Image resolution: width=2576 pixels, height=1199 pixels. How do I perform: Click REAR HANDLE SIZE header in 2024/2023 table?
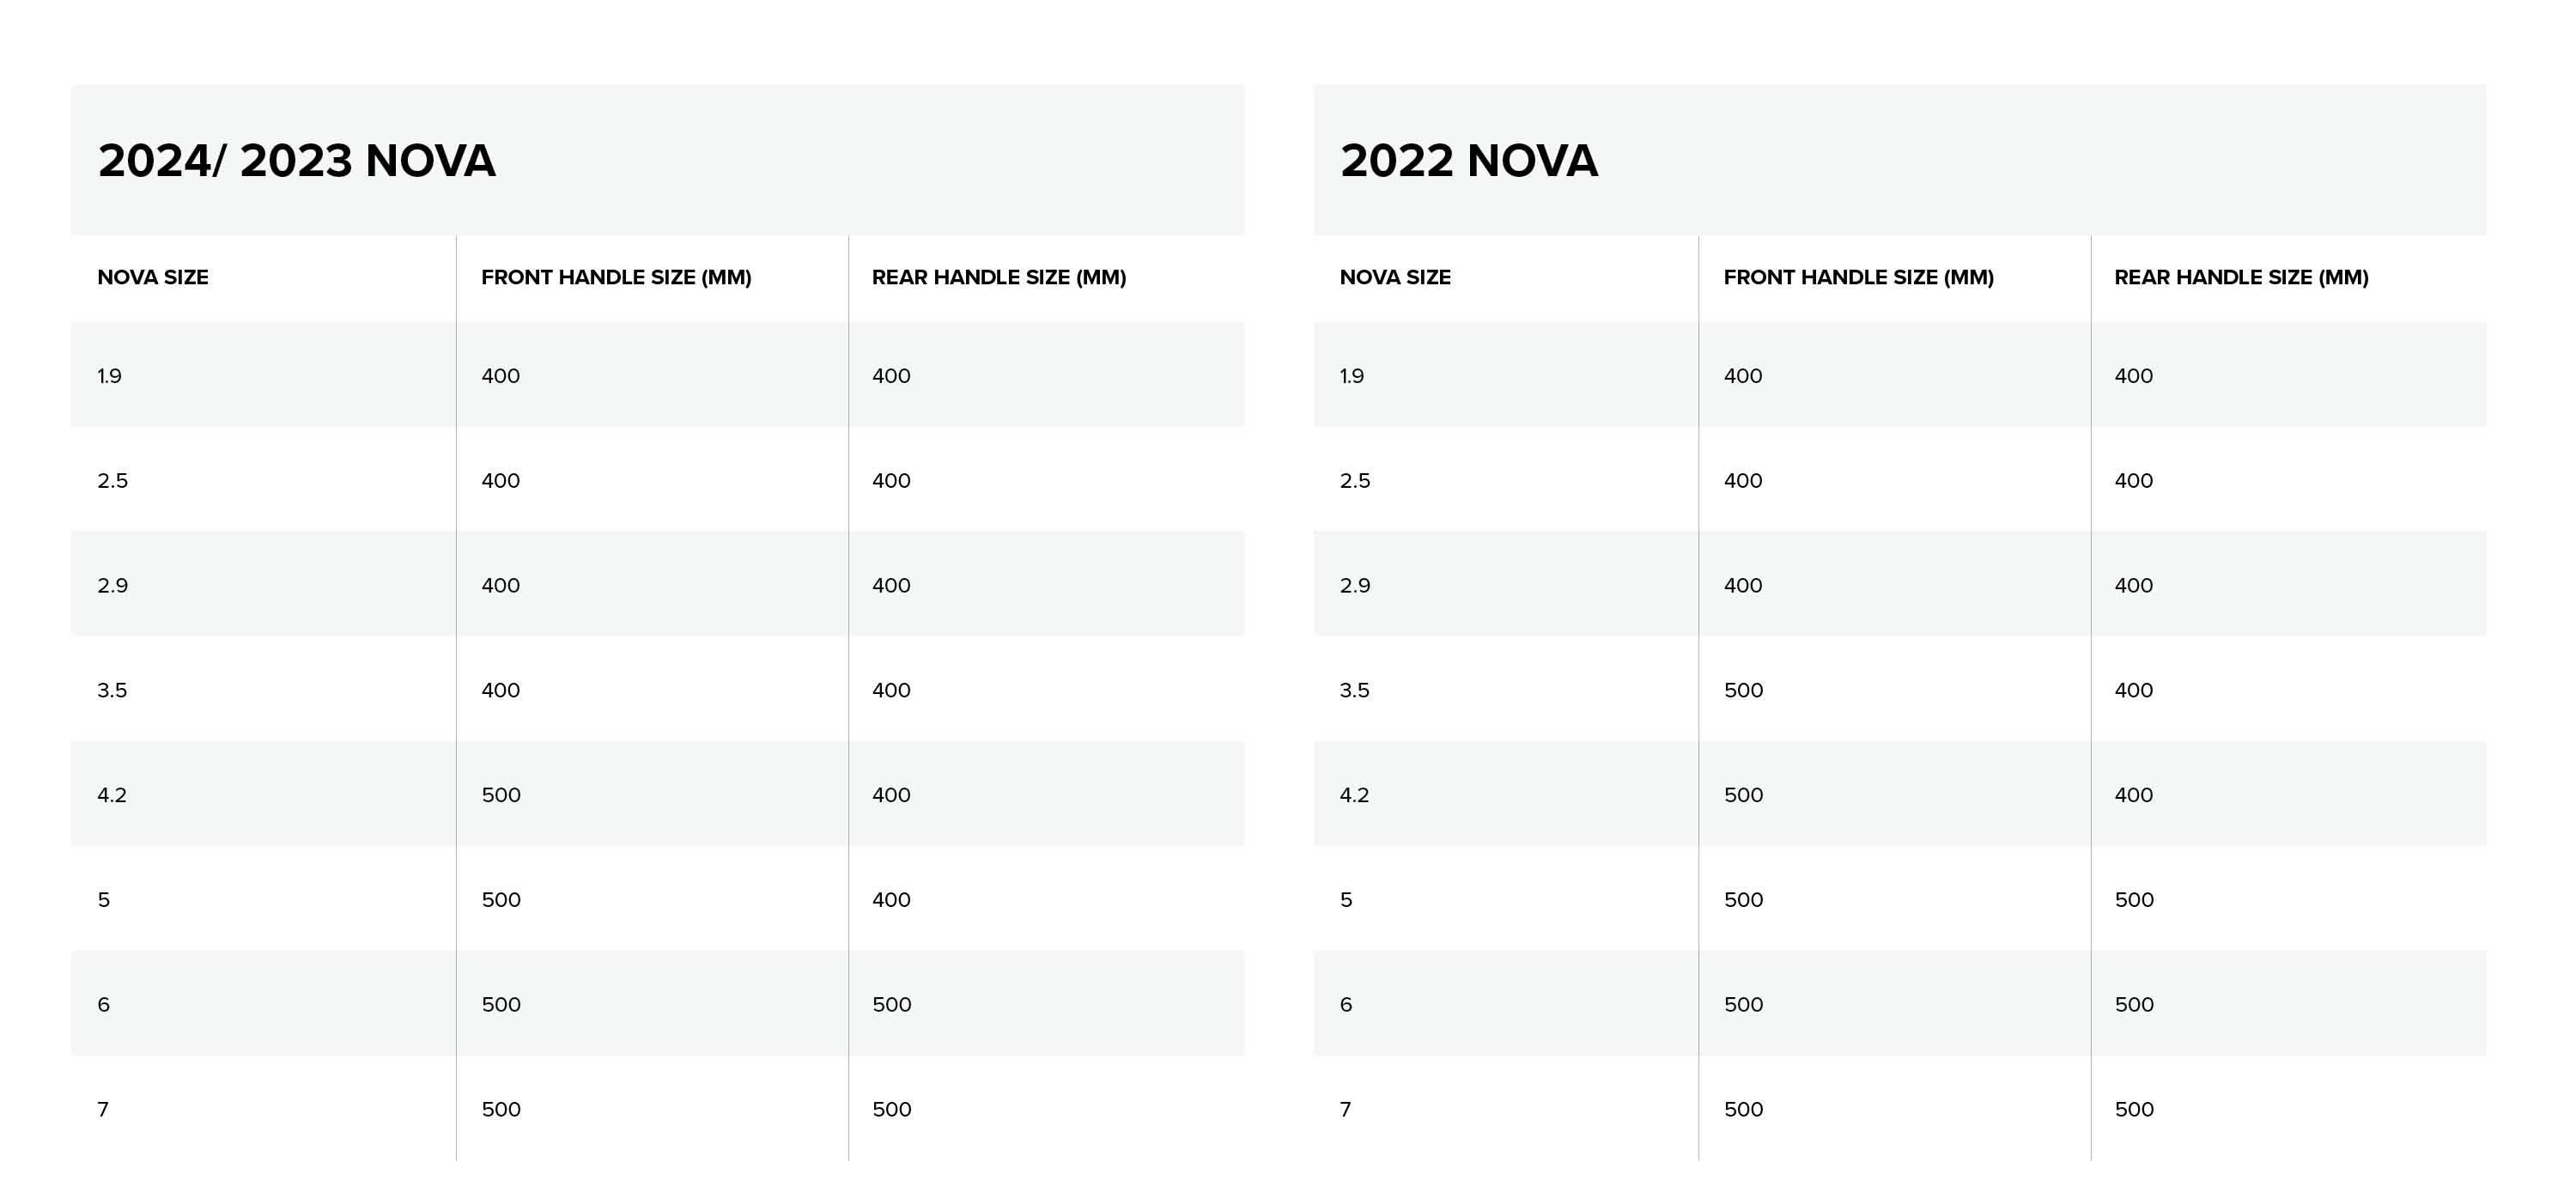(998, 277)
